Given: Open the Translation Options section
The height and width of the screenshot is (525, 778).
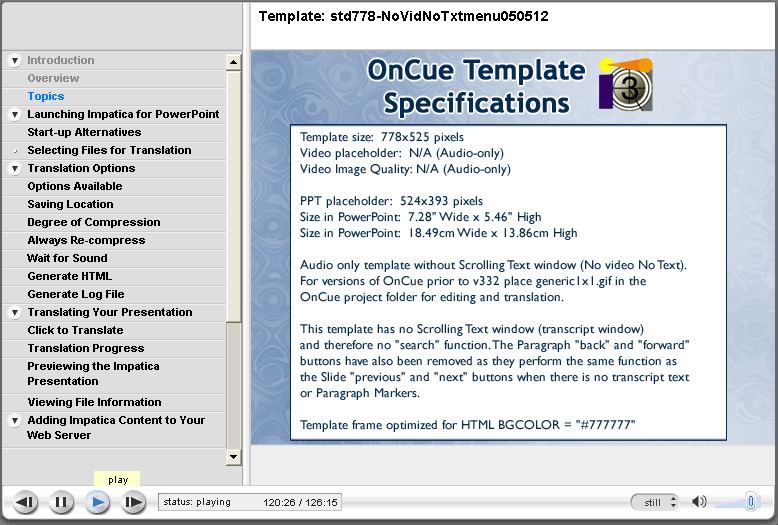Looking at the screenshot, I should tap(81, 168).
